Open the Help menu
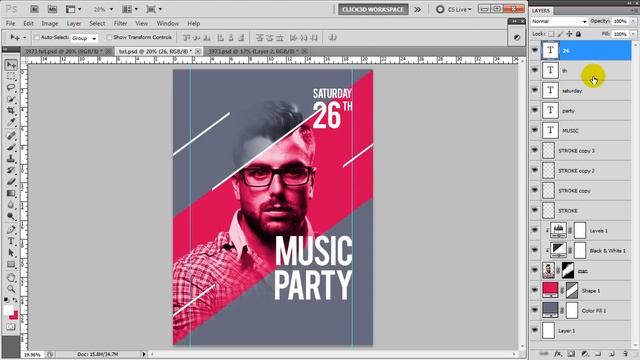 [193, 24]
